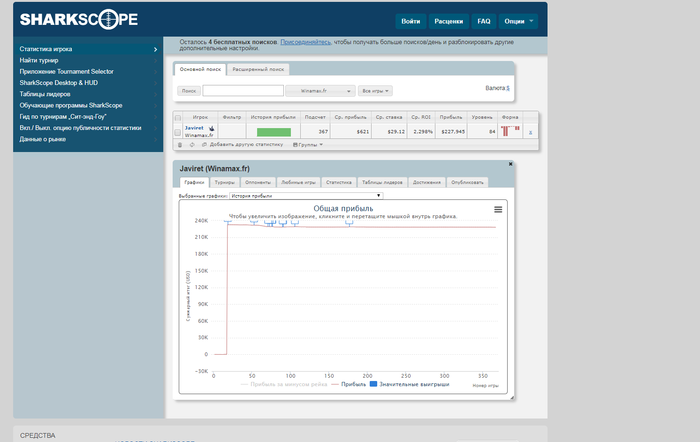Close the Javiret (Winamax.fr) panel

point(510,164)
